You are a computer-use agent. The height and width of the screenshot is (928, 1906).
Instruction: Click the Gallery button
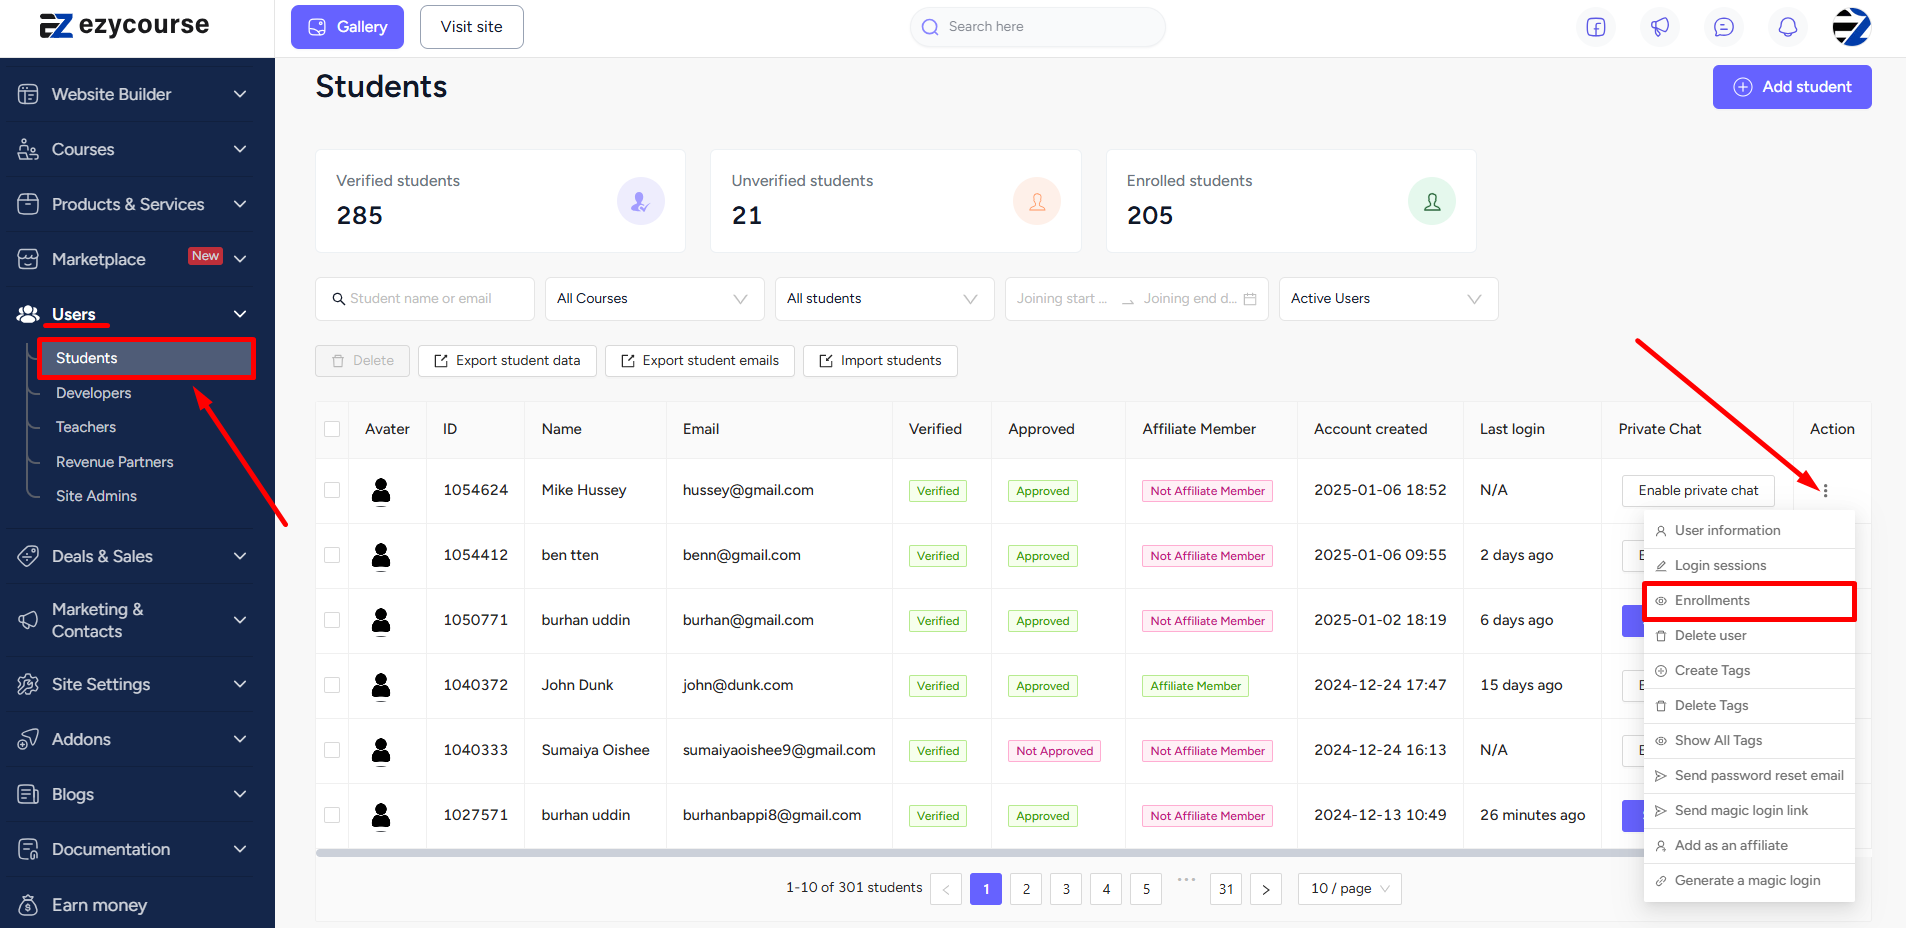click(347, 27)
